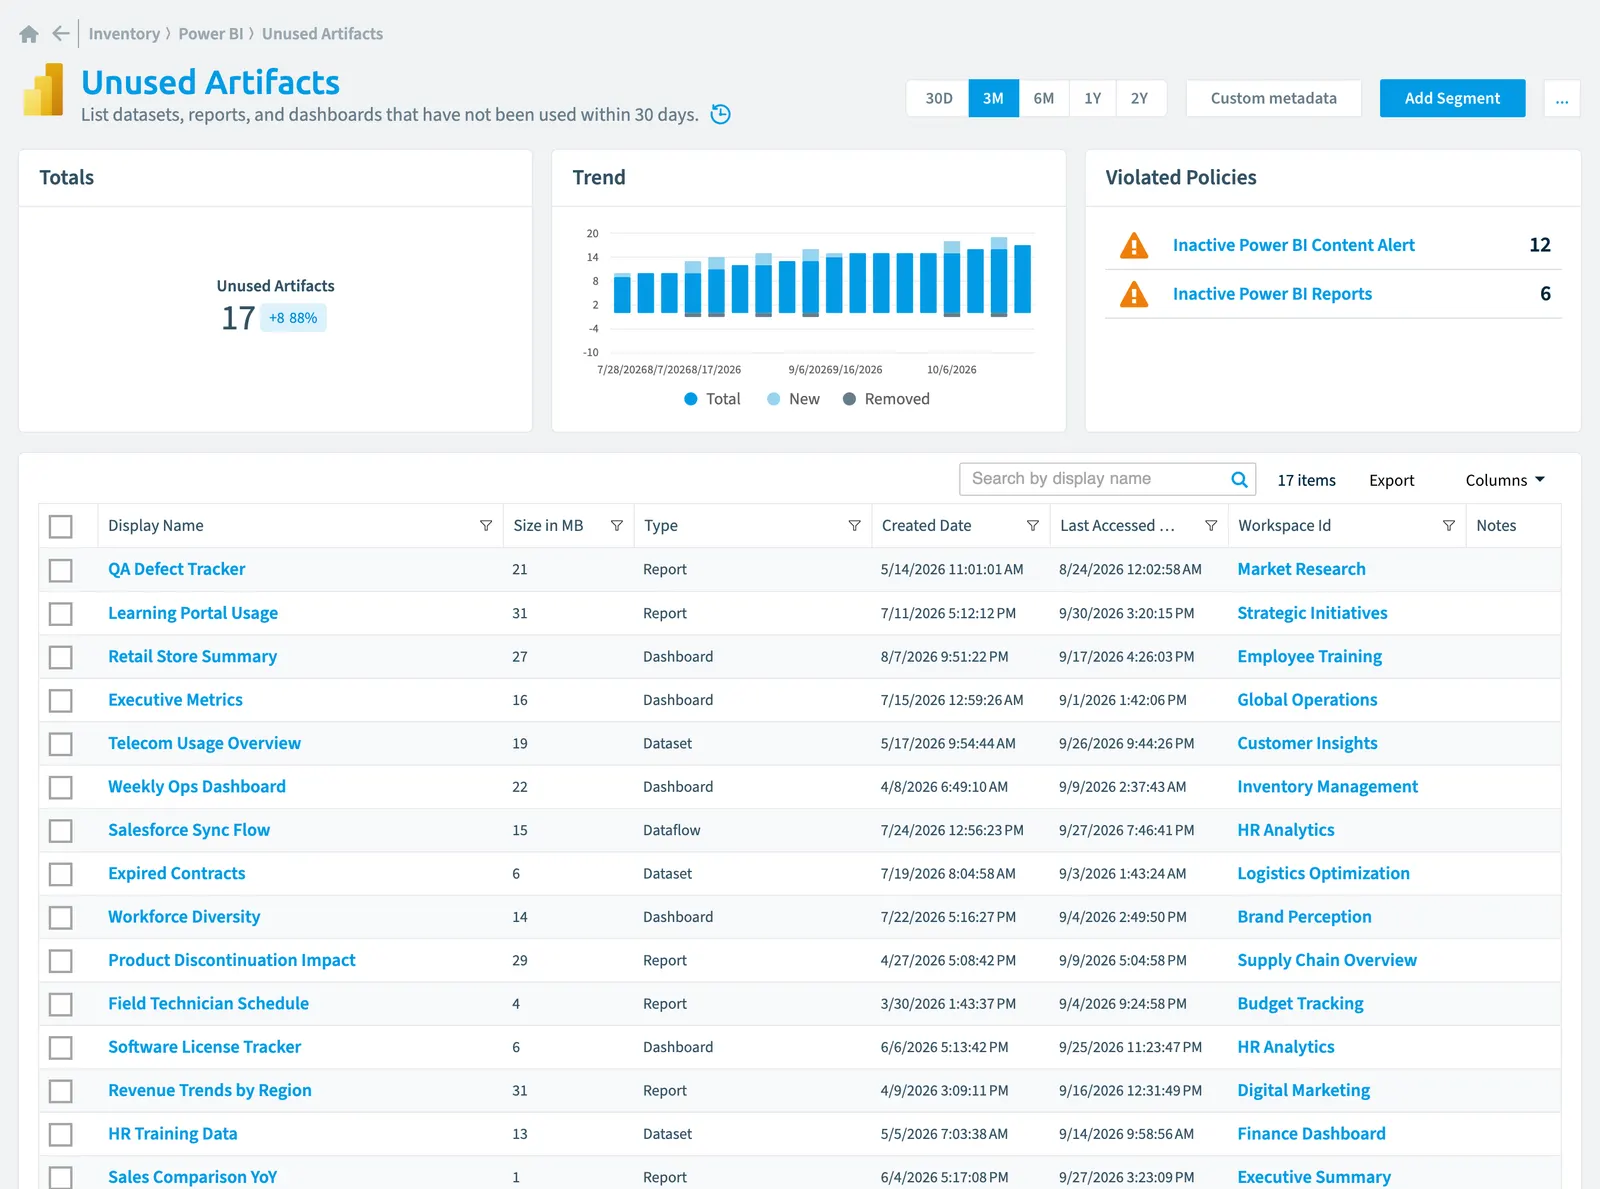The height and width of the screenshot is (1189, 1600).
Task: Open the Power BI breadcrumb
Action: coord(211,34)
